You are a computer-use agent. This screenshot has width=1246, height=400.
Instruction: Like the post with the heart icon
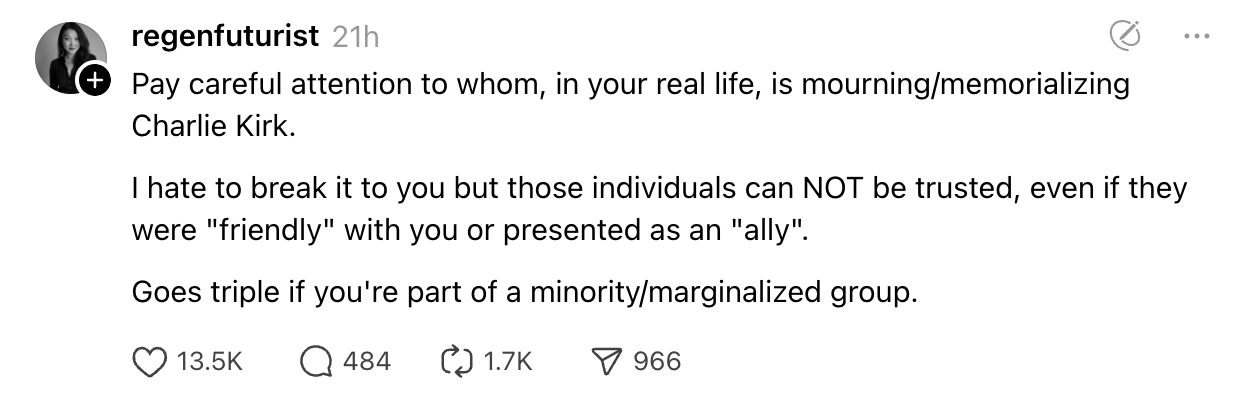click(149, 361)
